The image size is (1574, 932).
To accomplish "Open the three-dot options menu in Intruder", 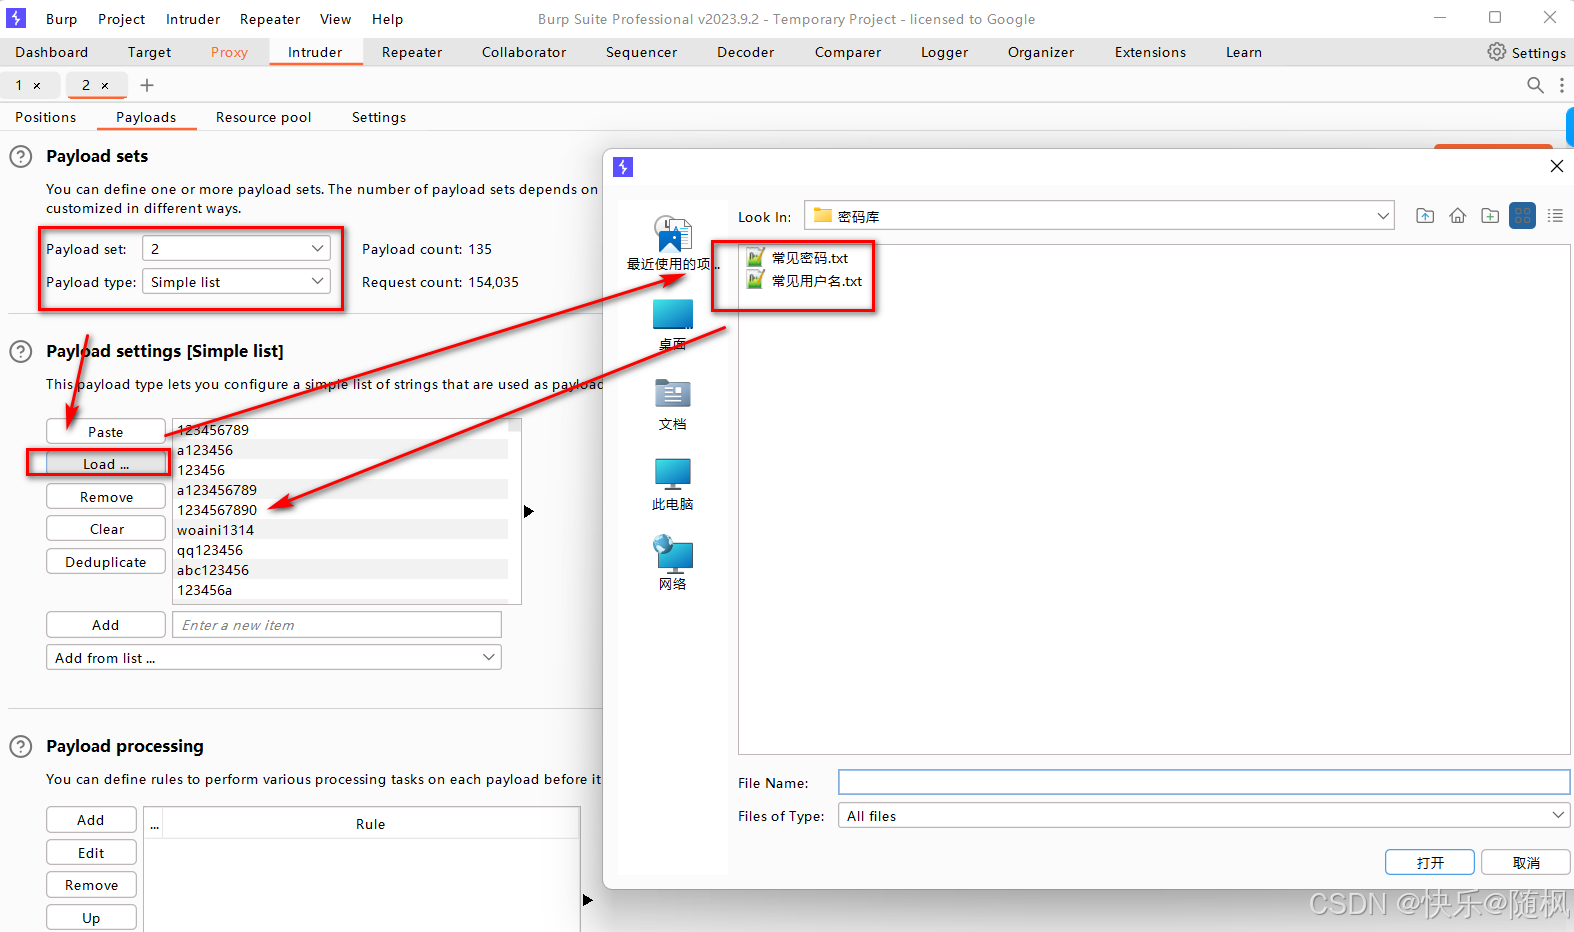I will click(1562, 85).
